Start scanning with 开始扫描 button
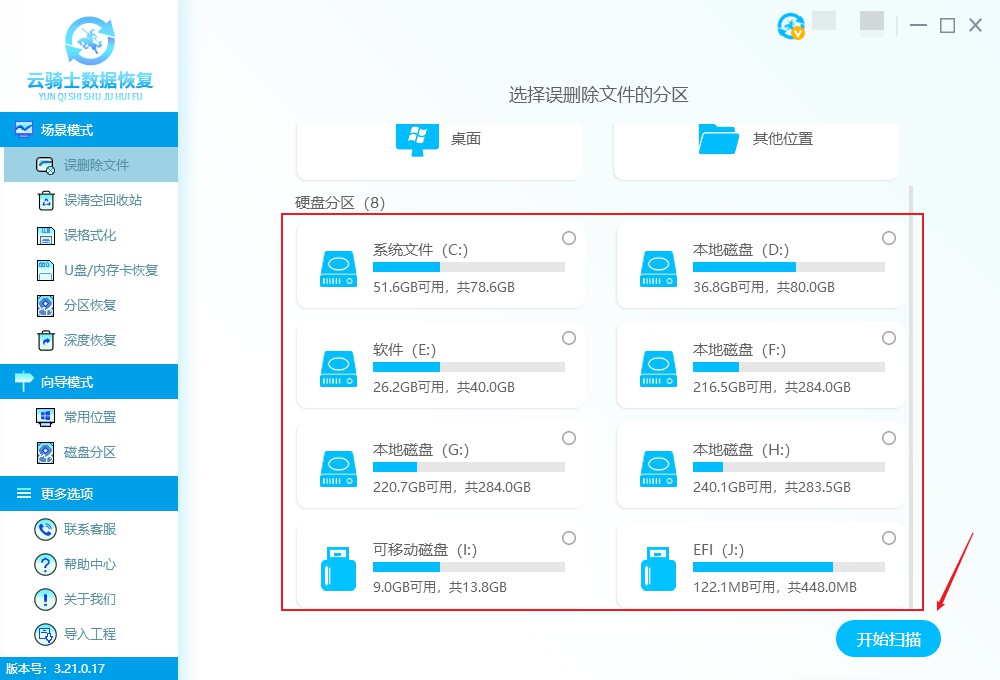This screenshot has height=680, width=1000. click(x=888, y=639)
